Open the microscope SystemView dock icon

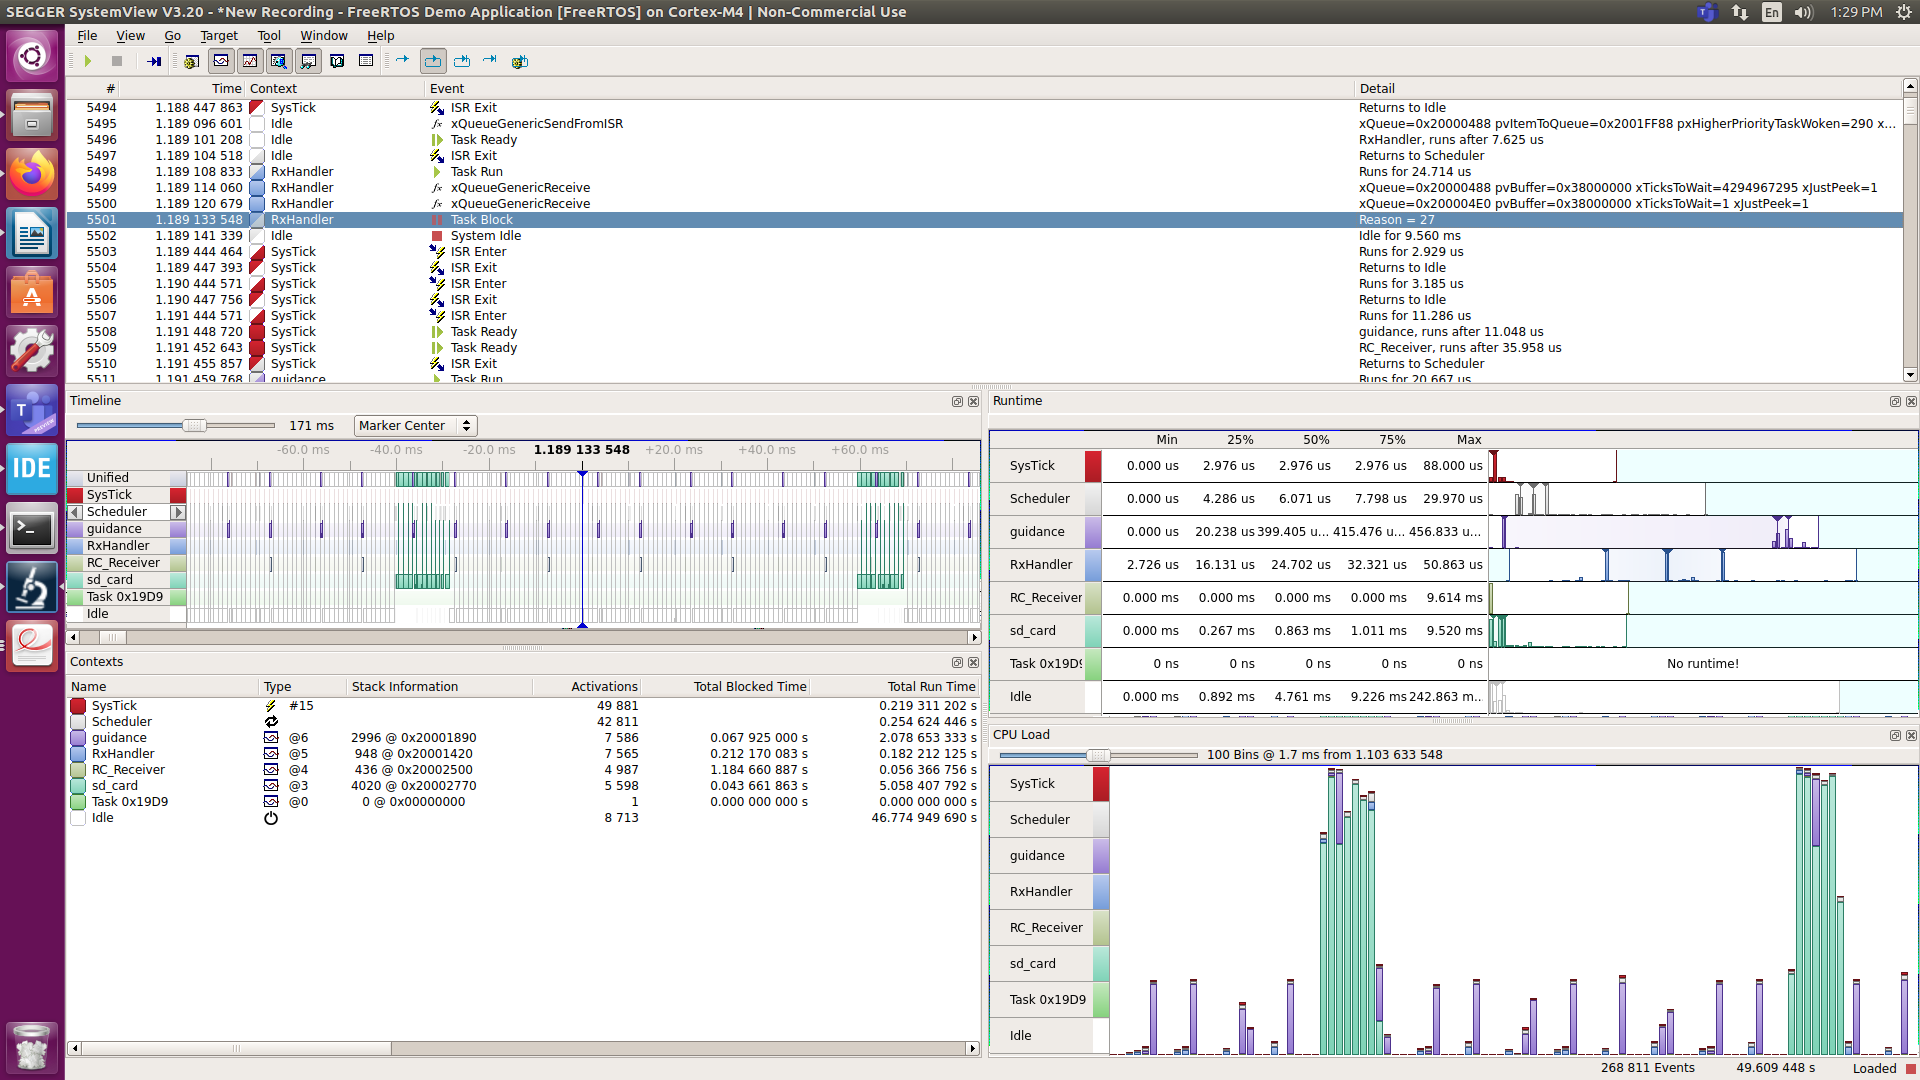tap(32, 587)
